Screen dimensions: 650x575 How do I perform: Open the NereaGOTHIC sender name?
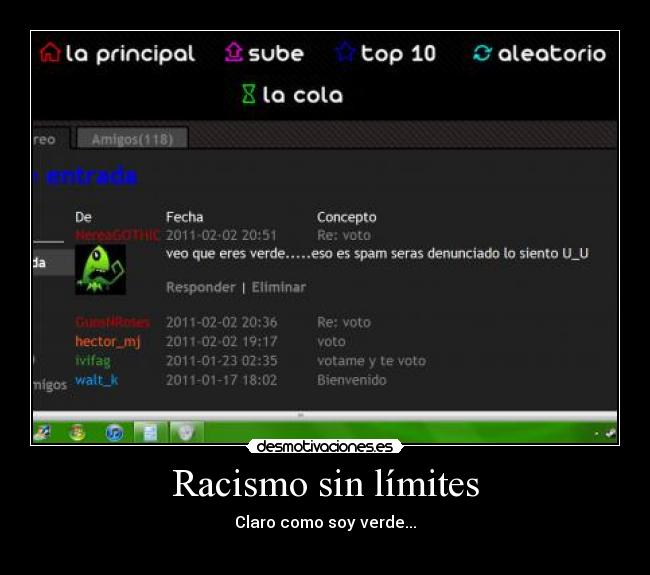point(117,235)
